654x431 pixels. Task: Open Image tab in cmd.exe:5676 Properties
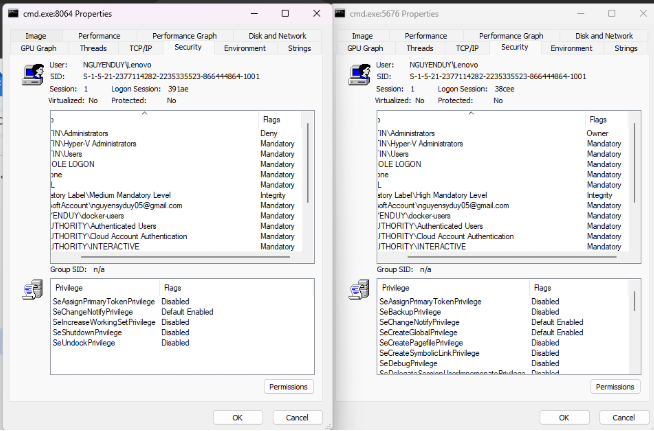[x=362, y=36]
